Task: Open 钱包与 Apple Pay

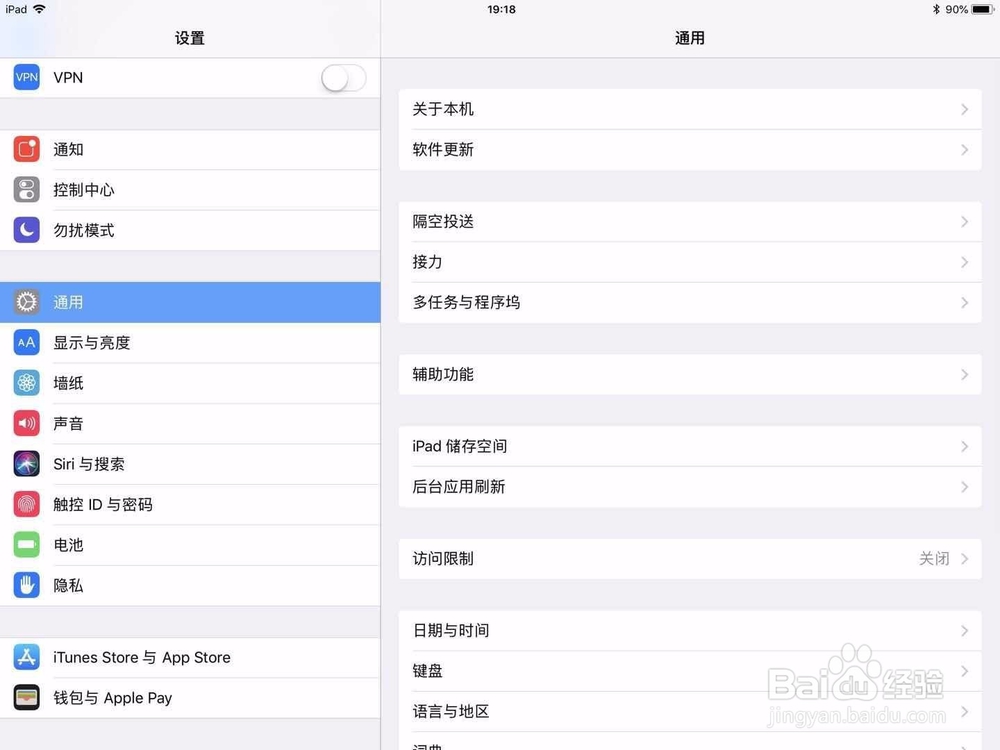Action: [190, 698]
